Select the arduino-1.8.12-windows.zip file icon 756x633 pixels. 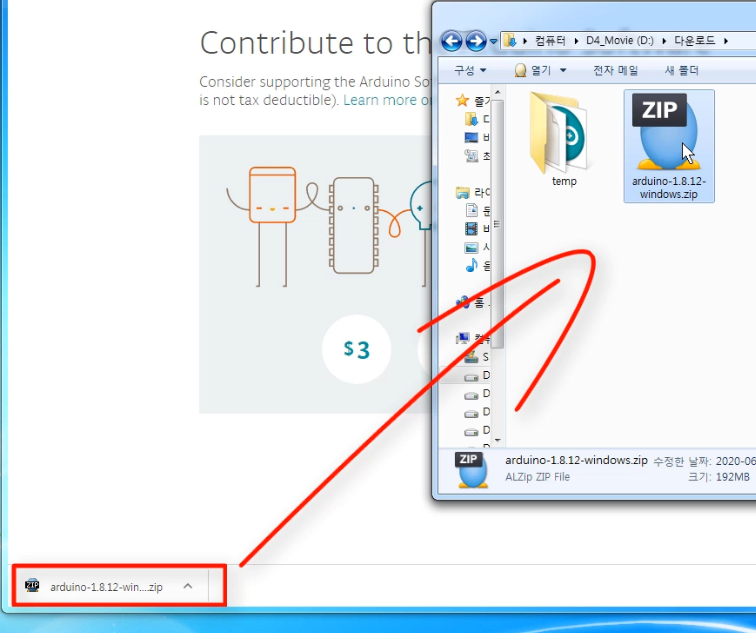pyautogui.click(x=669, y=146)
